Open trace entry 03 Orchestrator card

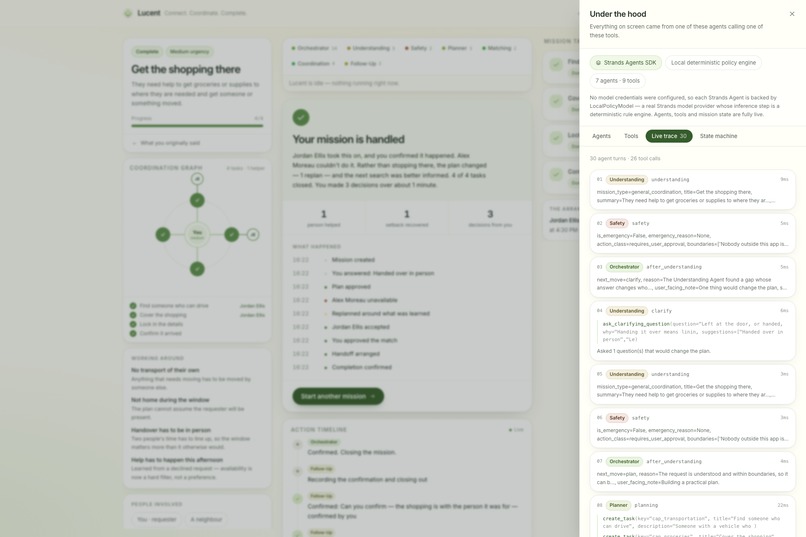[x=692, y=277]
